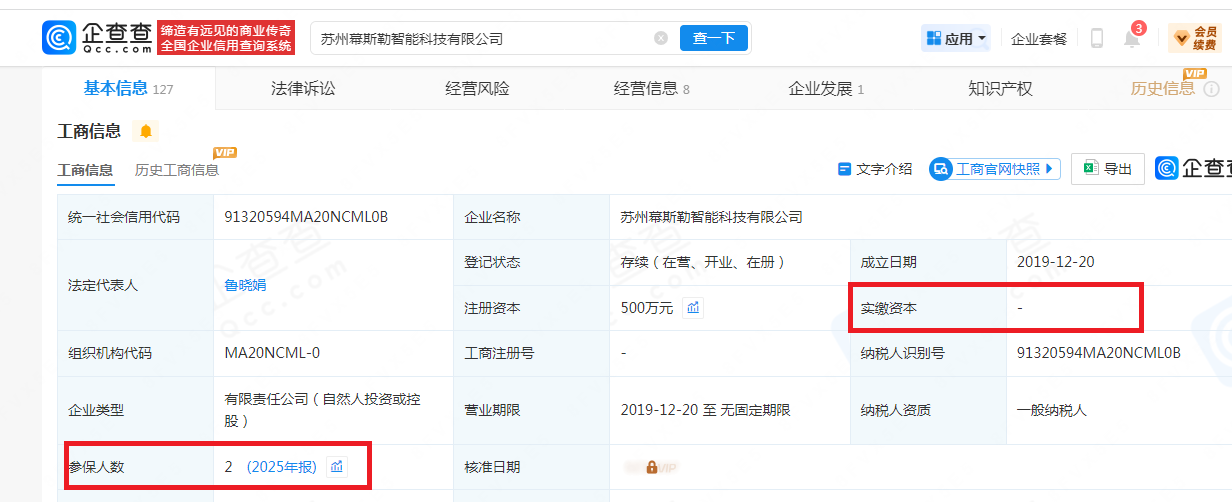Open the 工商官网快照 button
This screenshot has height=502, width=1232.
point(994,169)
